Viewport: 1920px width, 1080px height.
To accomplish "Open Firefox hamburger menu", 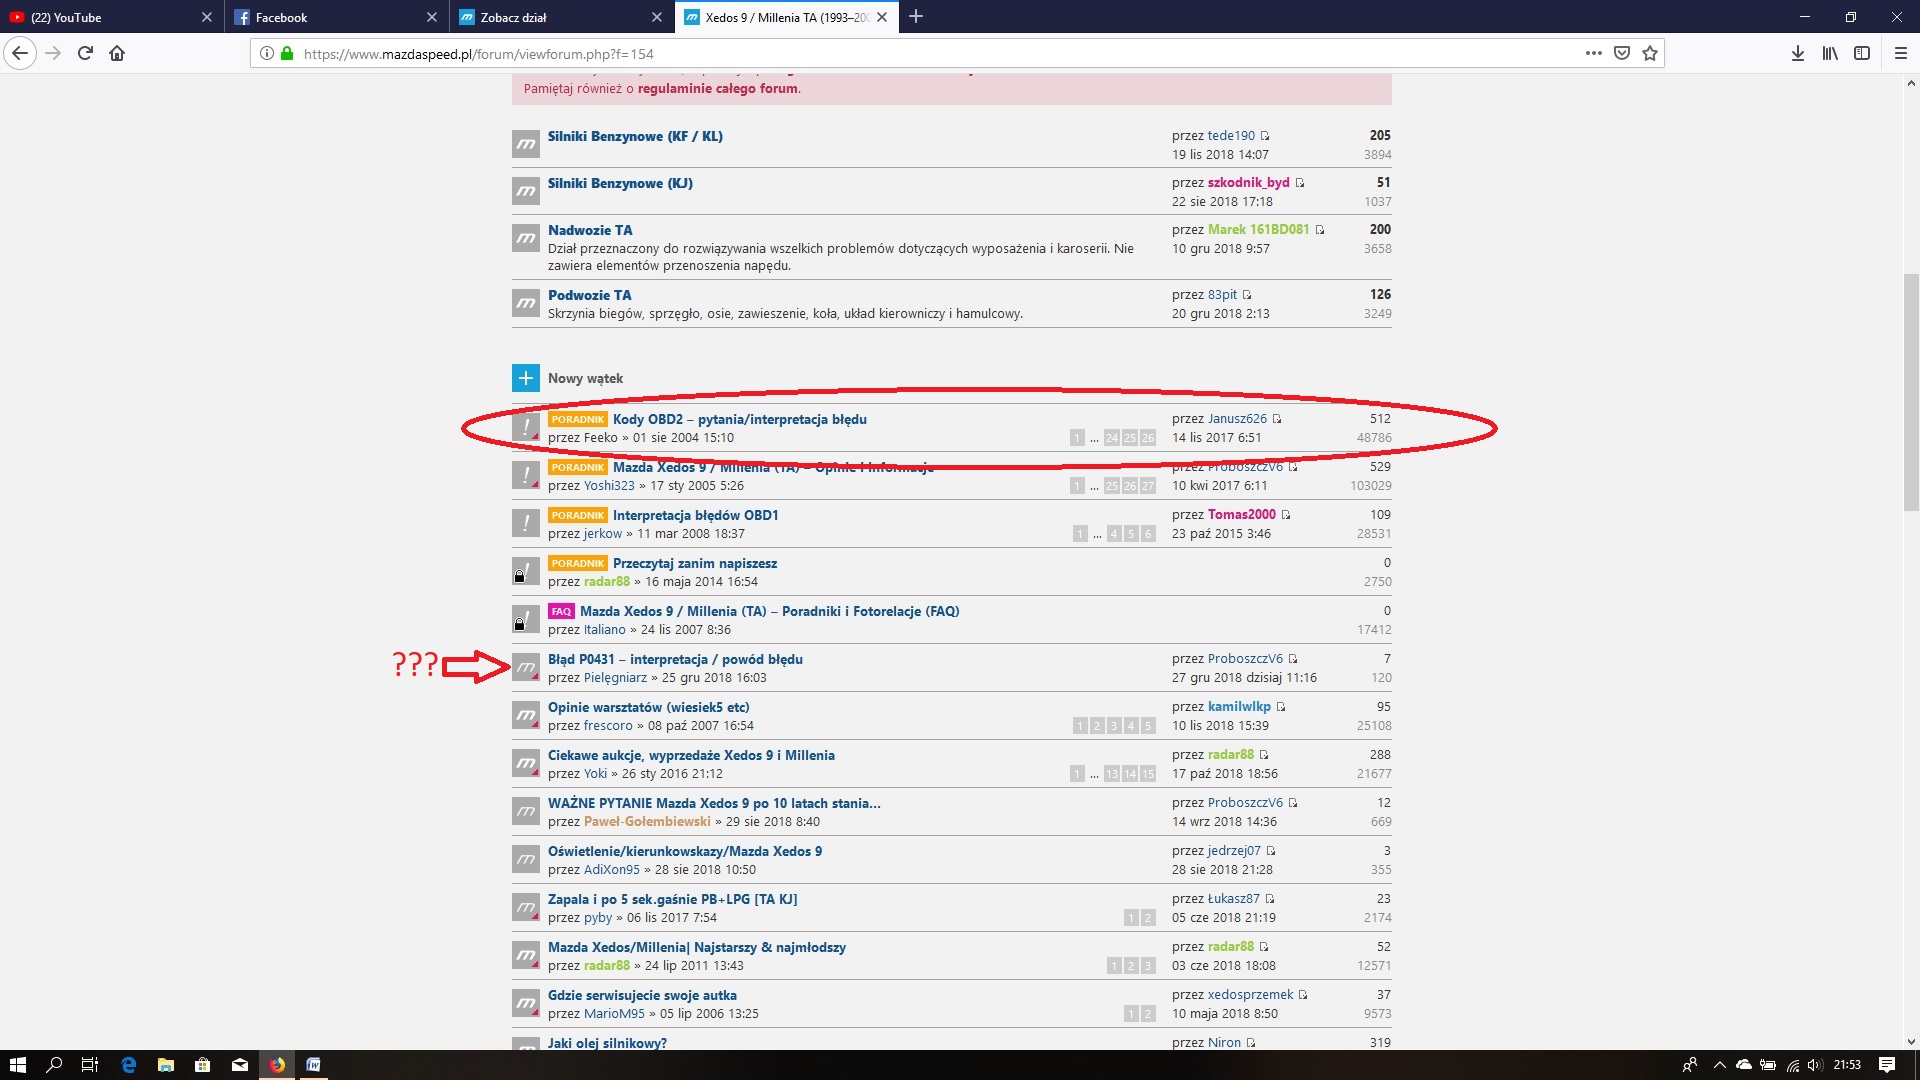I will pyautogui.click(x=1900, y=53).
